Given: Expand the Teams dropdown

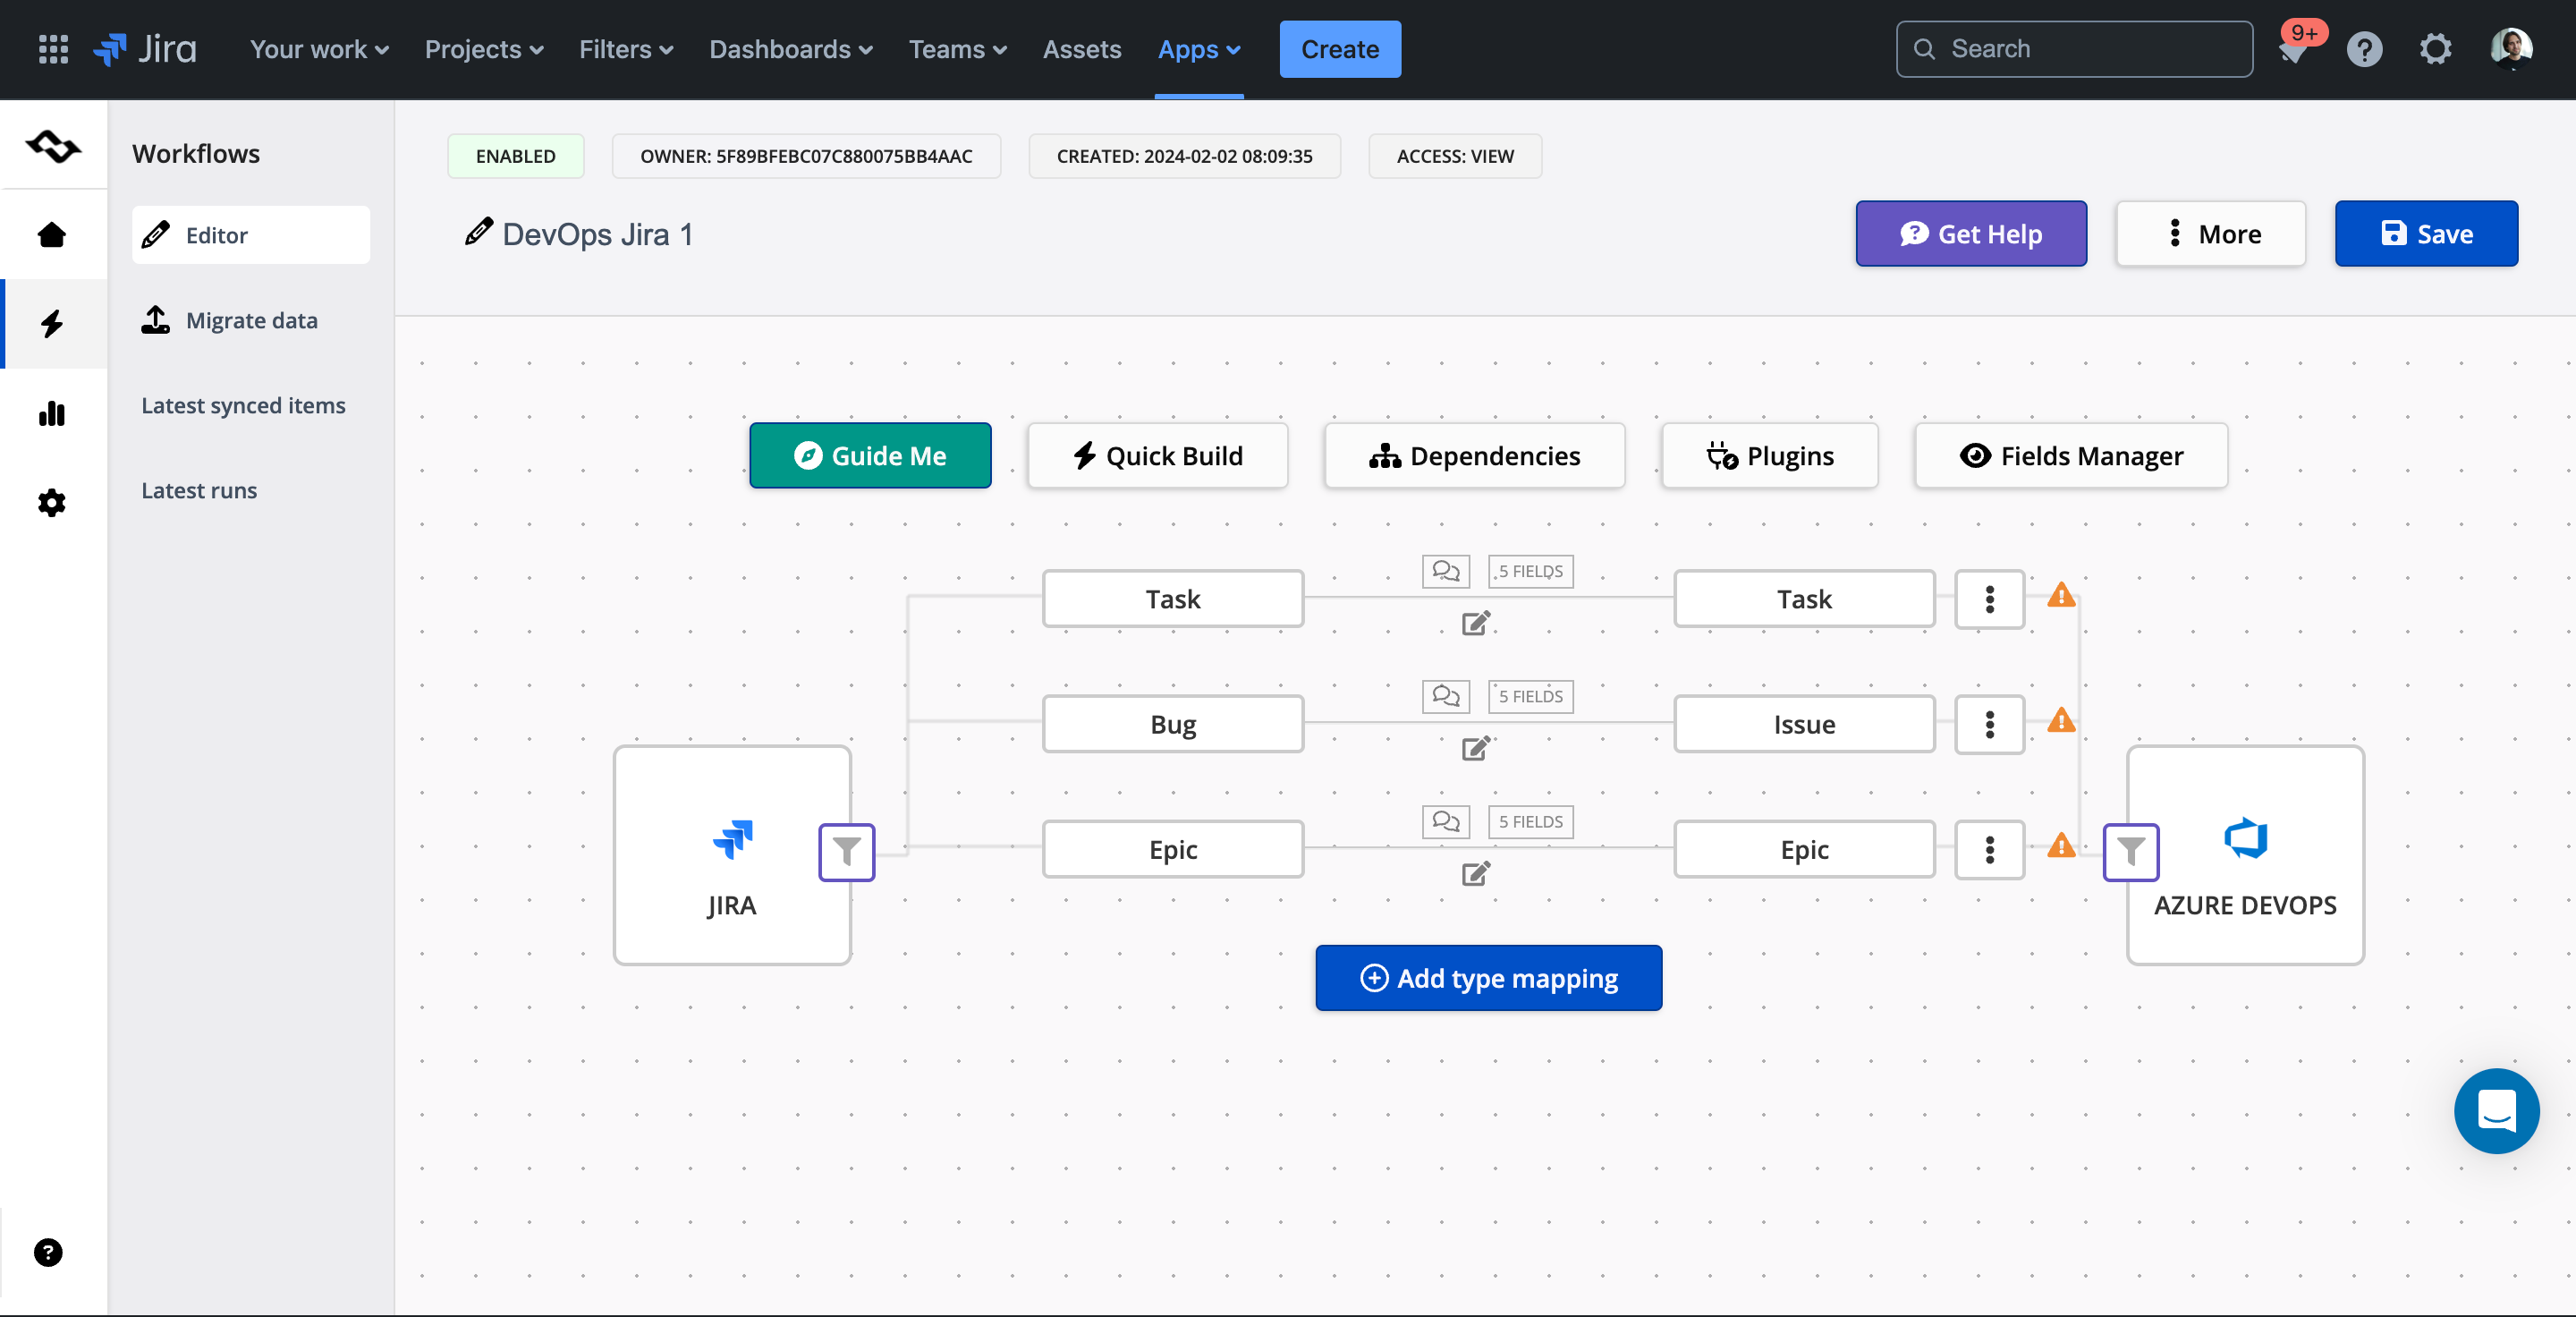Looking at the screenshot, I should pyautogui.click(x=957, y=49).
